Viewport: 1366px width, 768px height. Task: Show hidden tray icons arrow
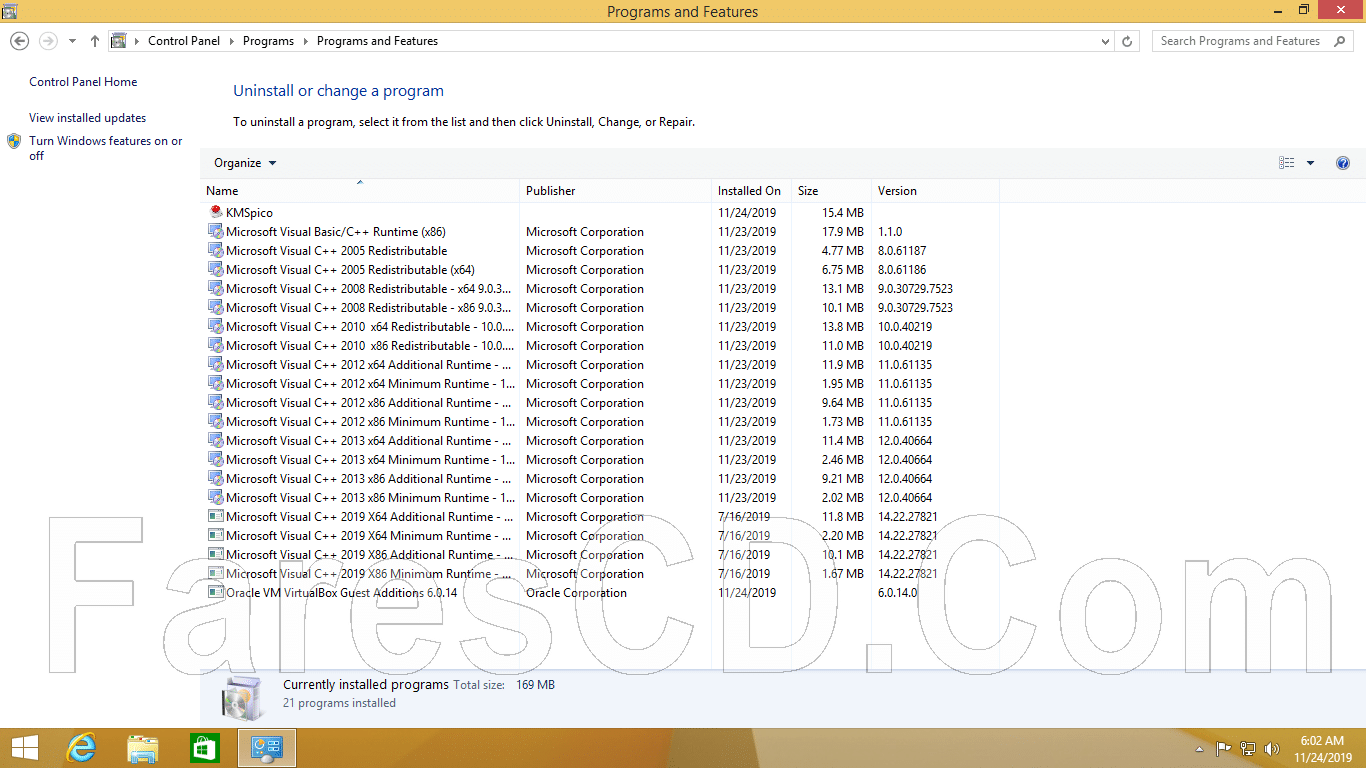point(1200,749)
